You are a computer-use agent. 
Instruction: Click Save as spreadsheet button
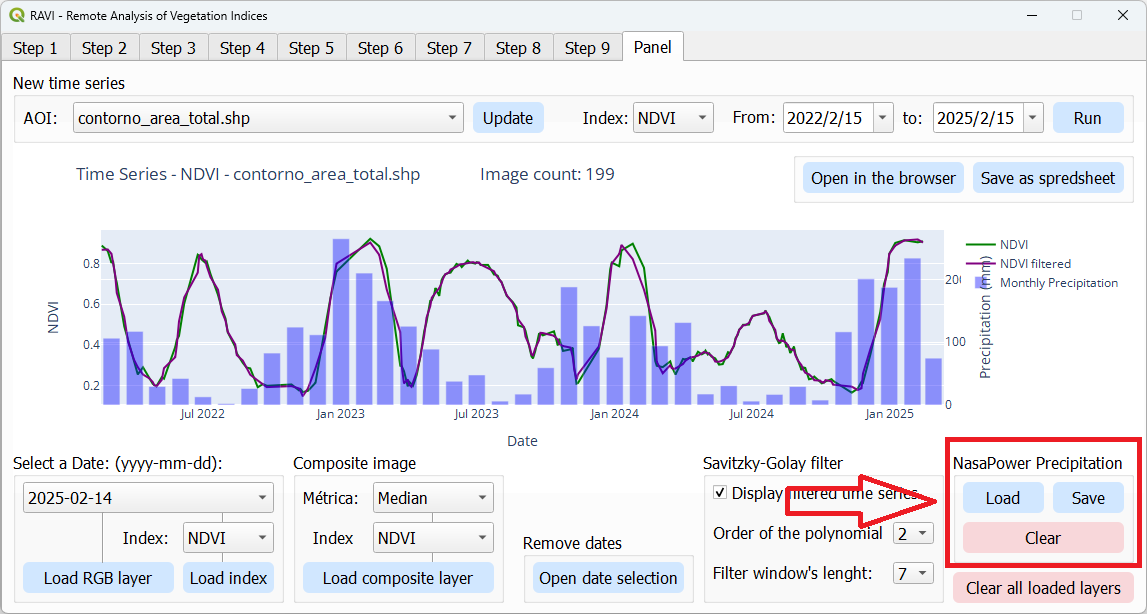click(1047, 178)
